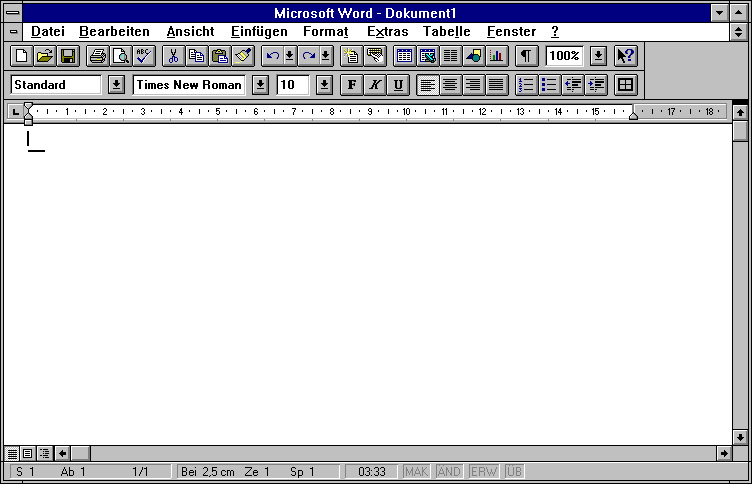This screenshot has width=752, height=484.
Task: Open the Format menu
Action: click(326, 32)
